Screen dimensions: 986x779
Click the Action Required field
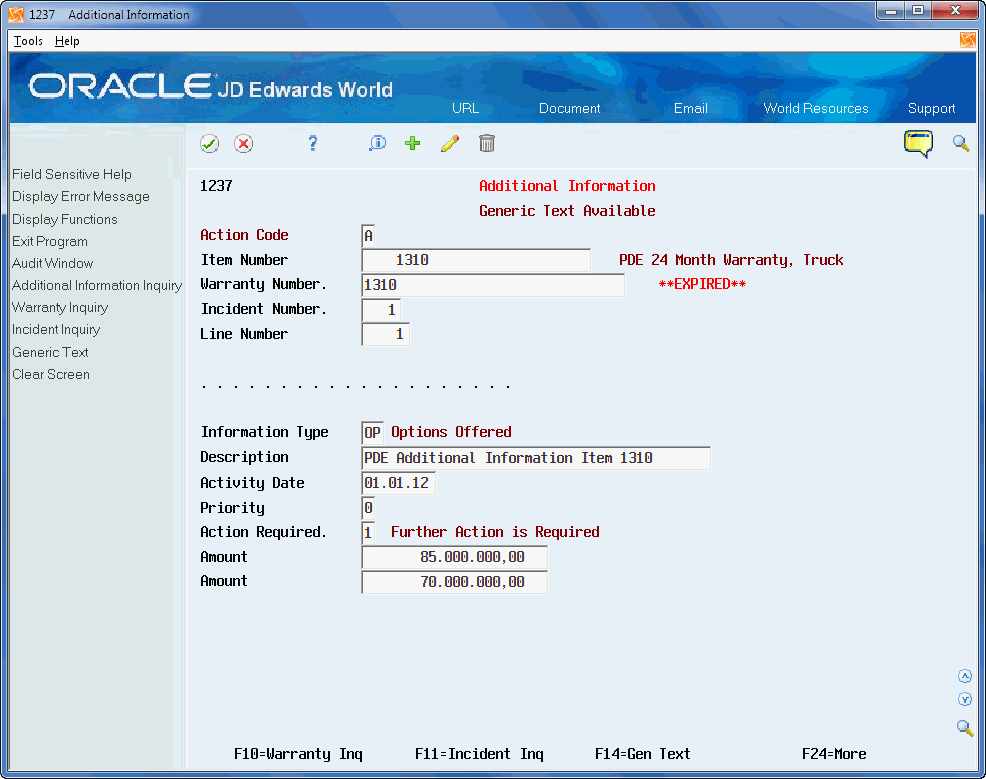[x=368, y=533]
